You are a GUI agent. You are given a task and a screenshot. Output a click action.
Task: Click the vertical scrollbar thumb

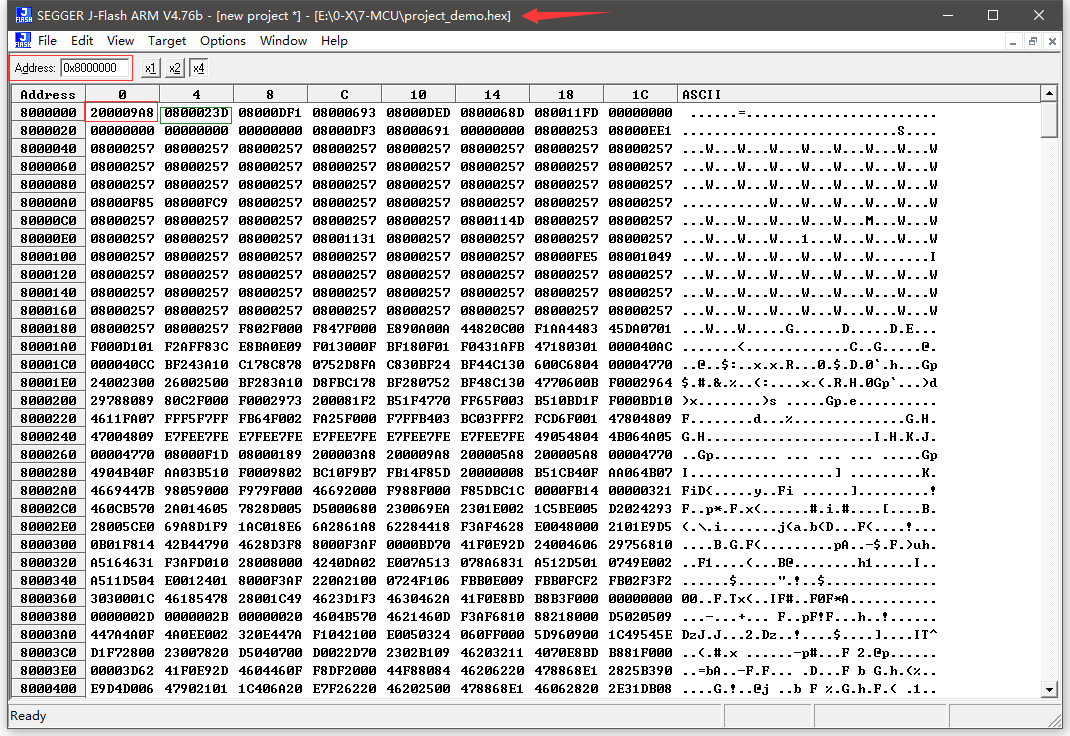pyautogui.click(x=1050, y=119)
